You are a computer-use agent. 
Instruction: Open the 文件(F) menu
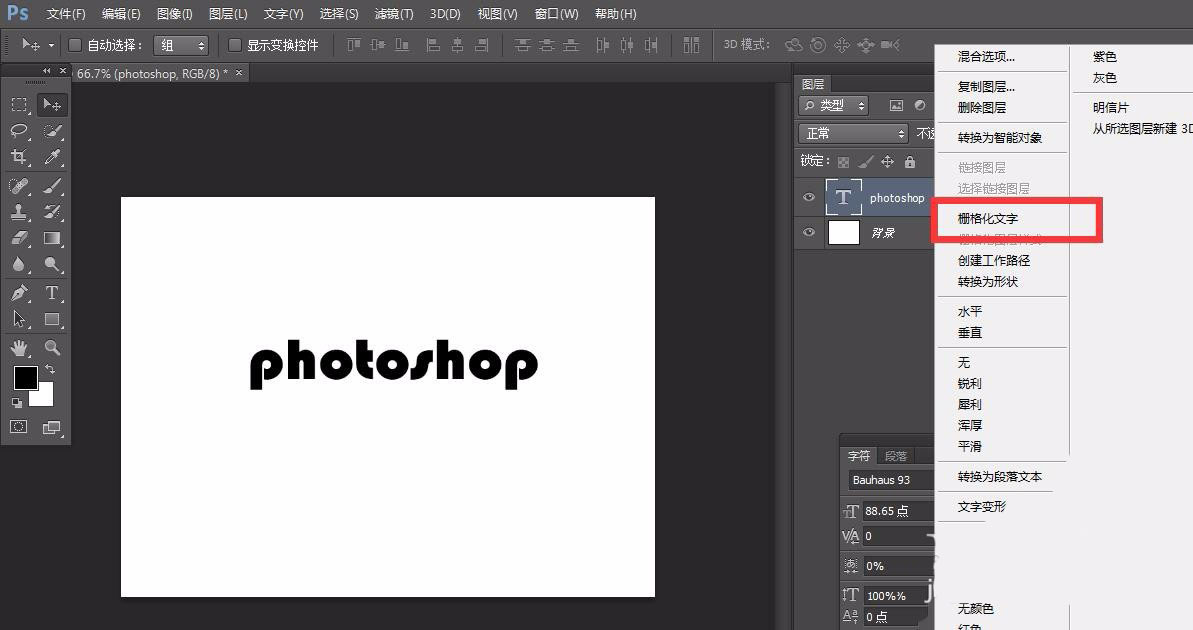[65, 14]
